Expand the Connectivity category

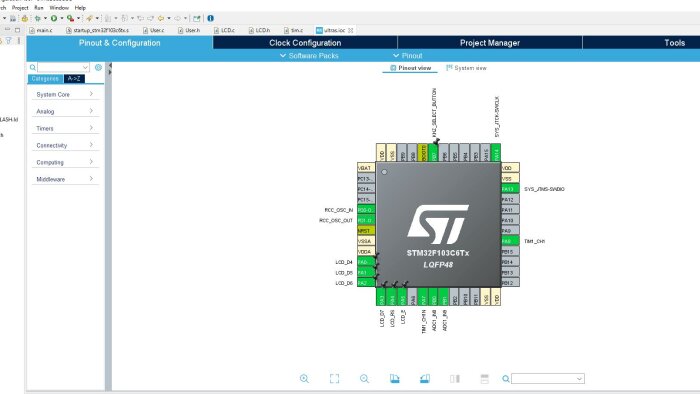click(65, 145)
